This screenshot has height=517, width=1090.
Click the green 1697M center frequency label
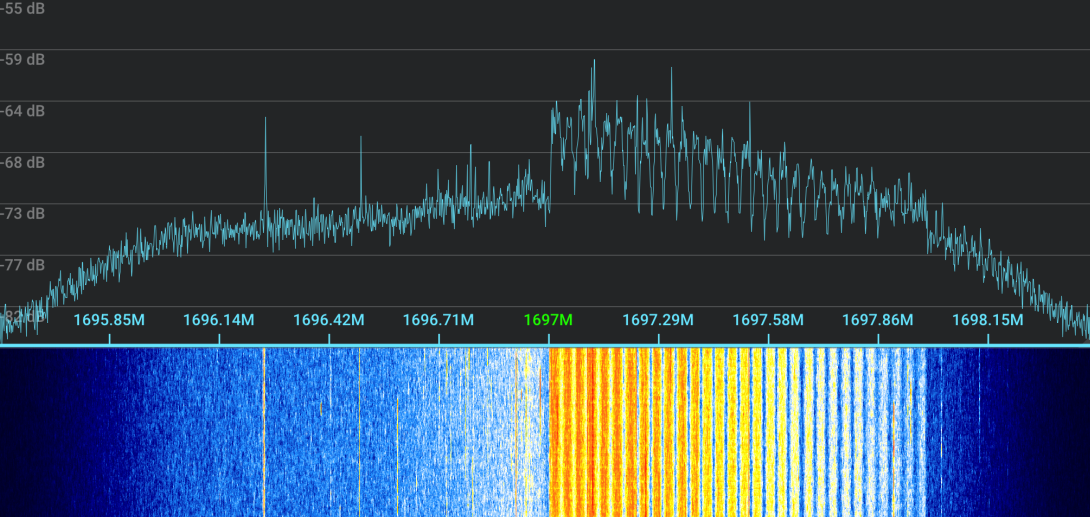pyautogui.click(x=548, y=320)
